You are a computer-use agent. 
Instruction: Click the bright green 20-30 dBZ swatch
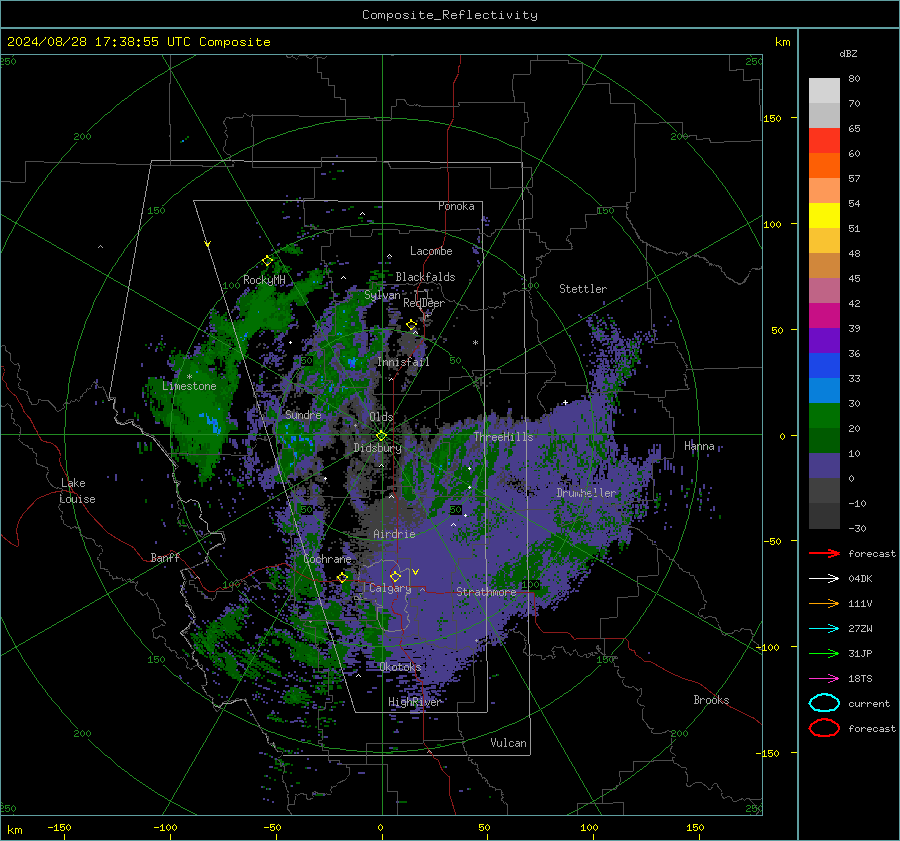[824, 416]
